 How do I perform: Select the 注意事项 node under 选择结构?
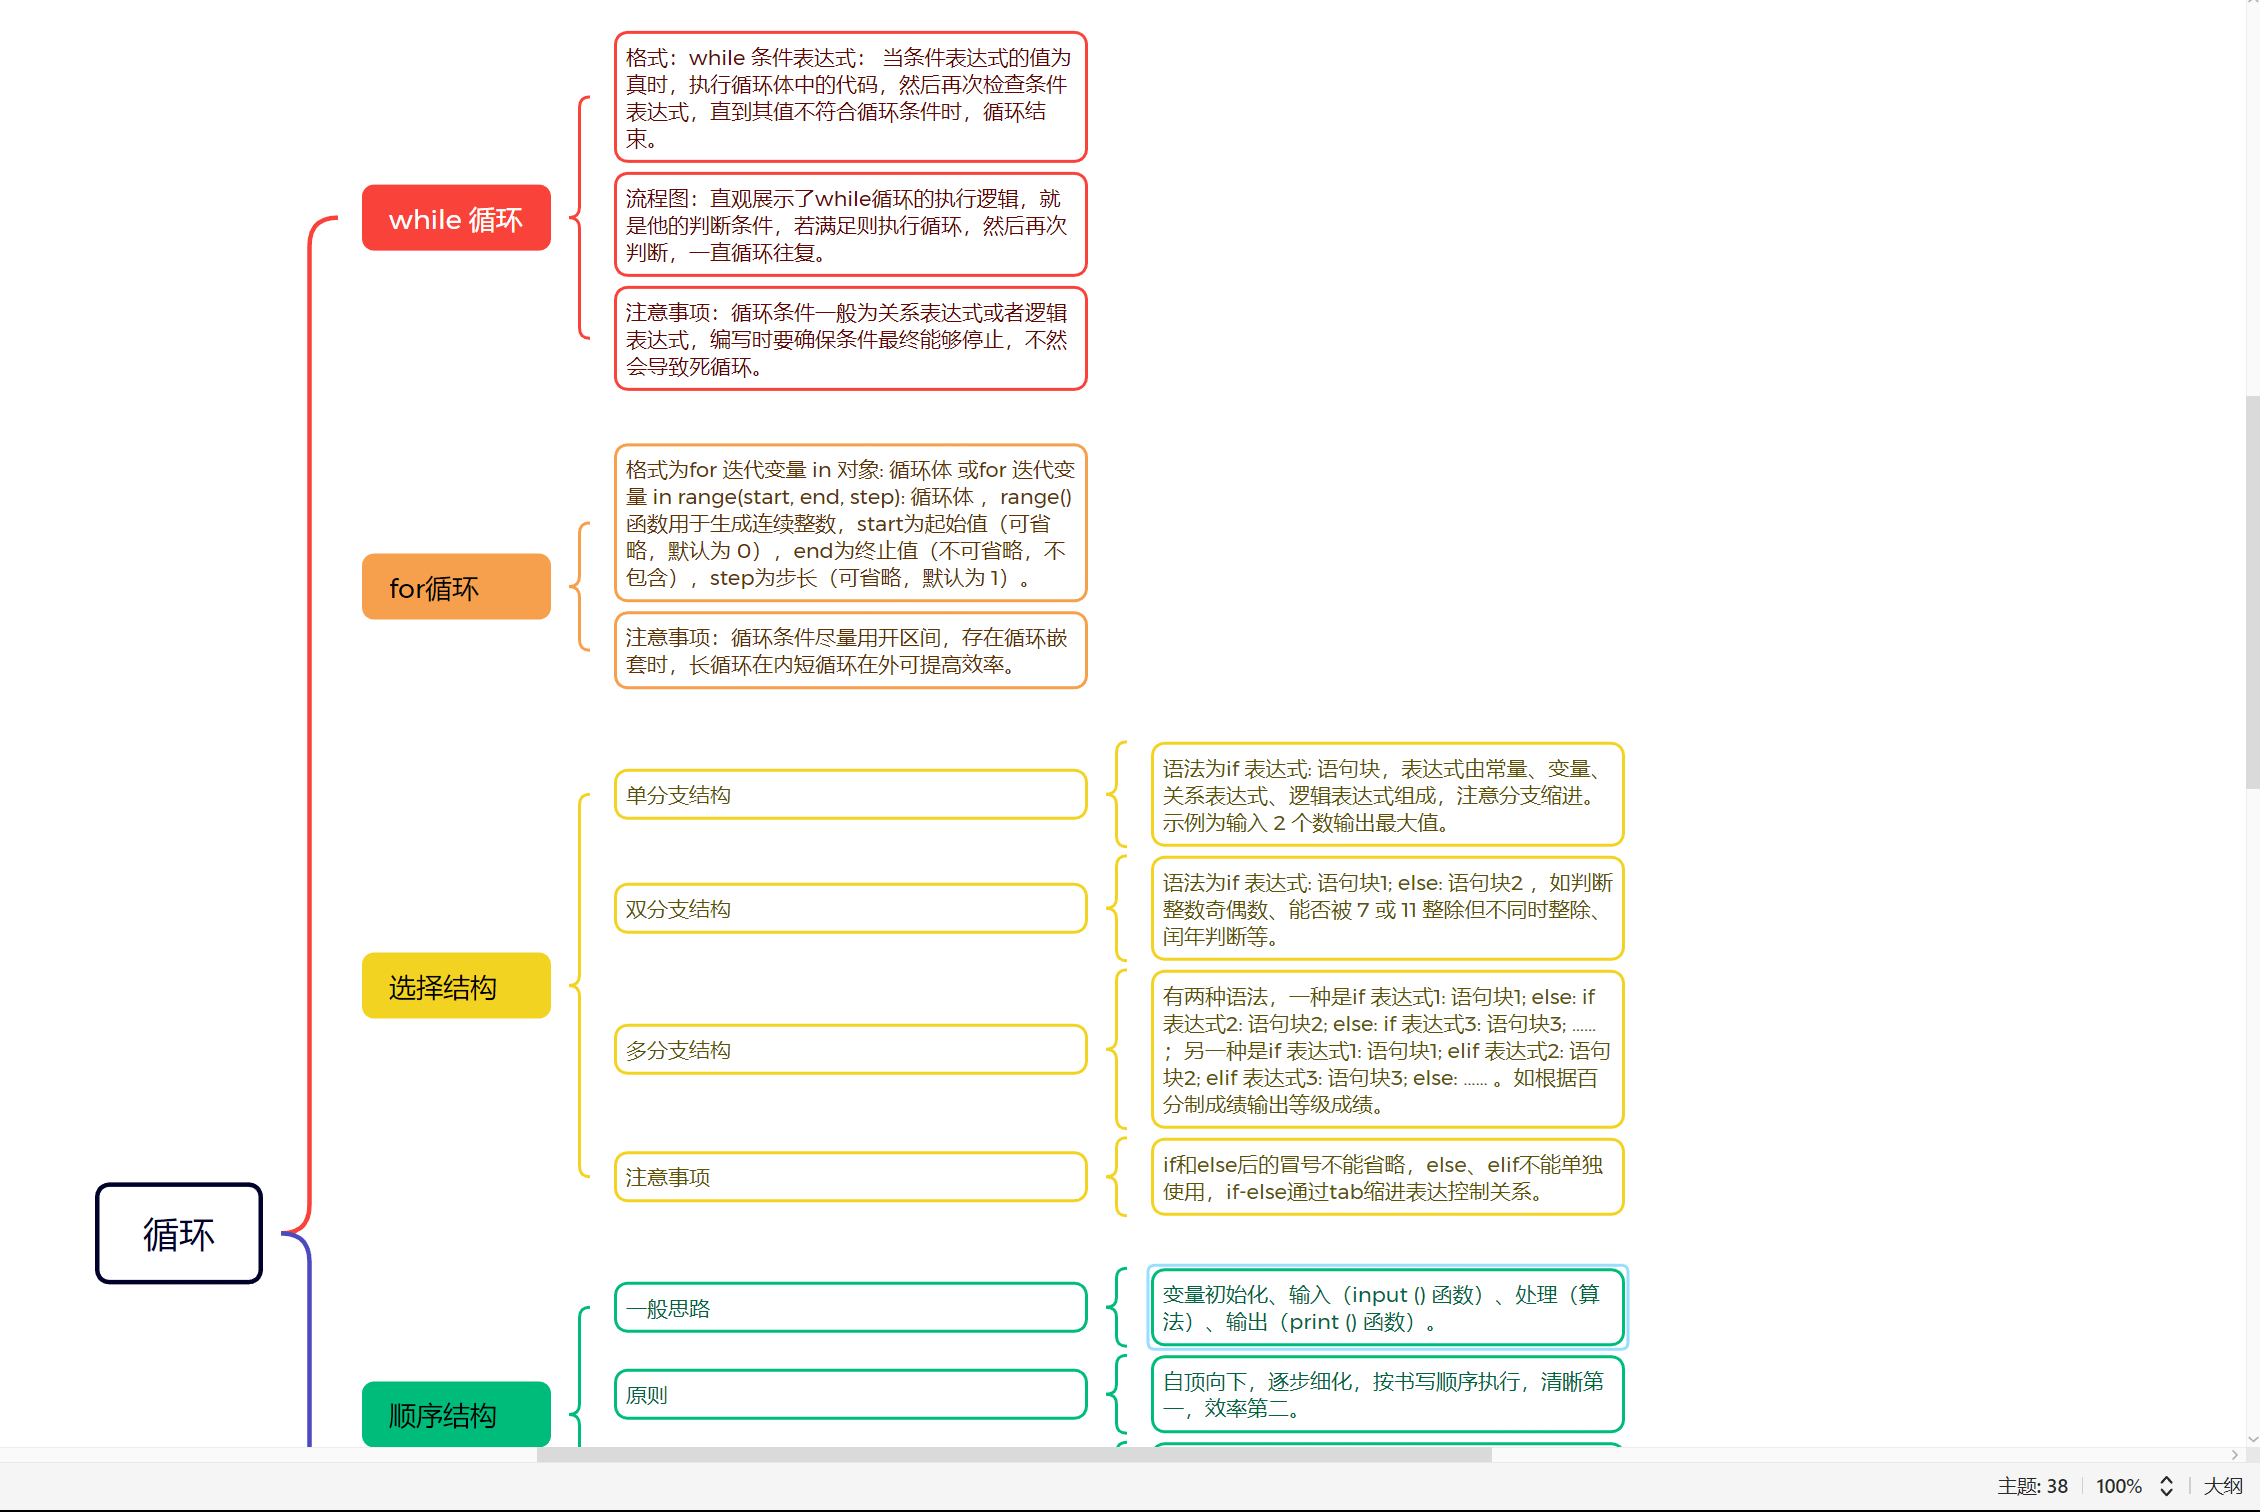pyautogui.click(x=851, y=1177)
